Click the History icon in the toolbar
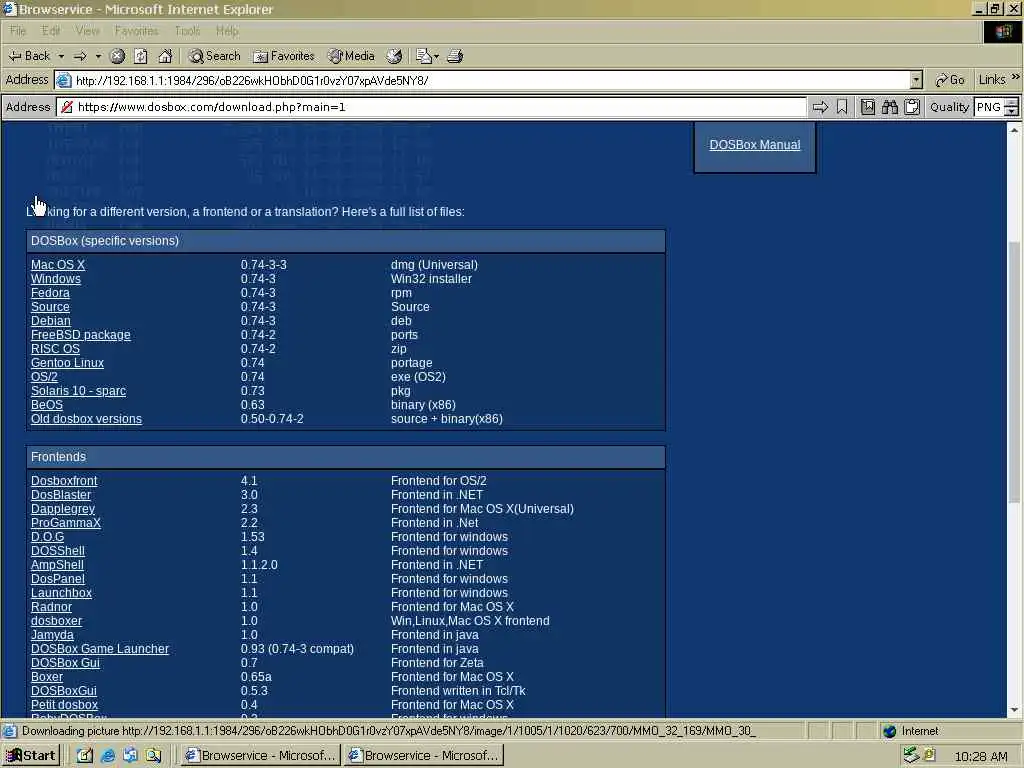The image size is (1024, 768). (394, 56)
